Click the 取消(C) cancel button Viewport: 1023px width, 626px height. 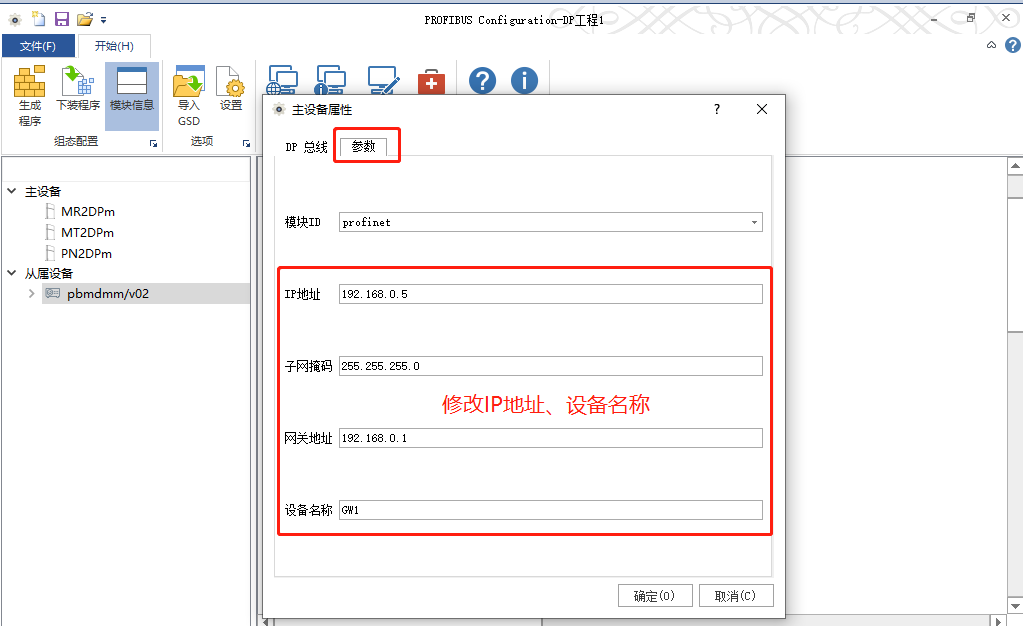(736, 595)
